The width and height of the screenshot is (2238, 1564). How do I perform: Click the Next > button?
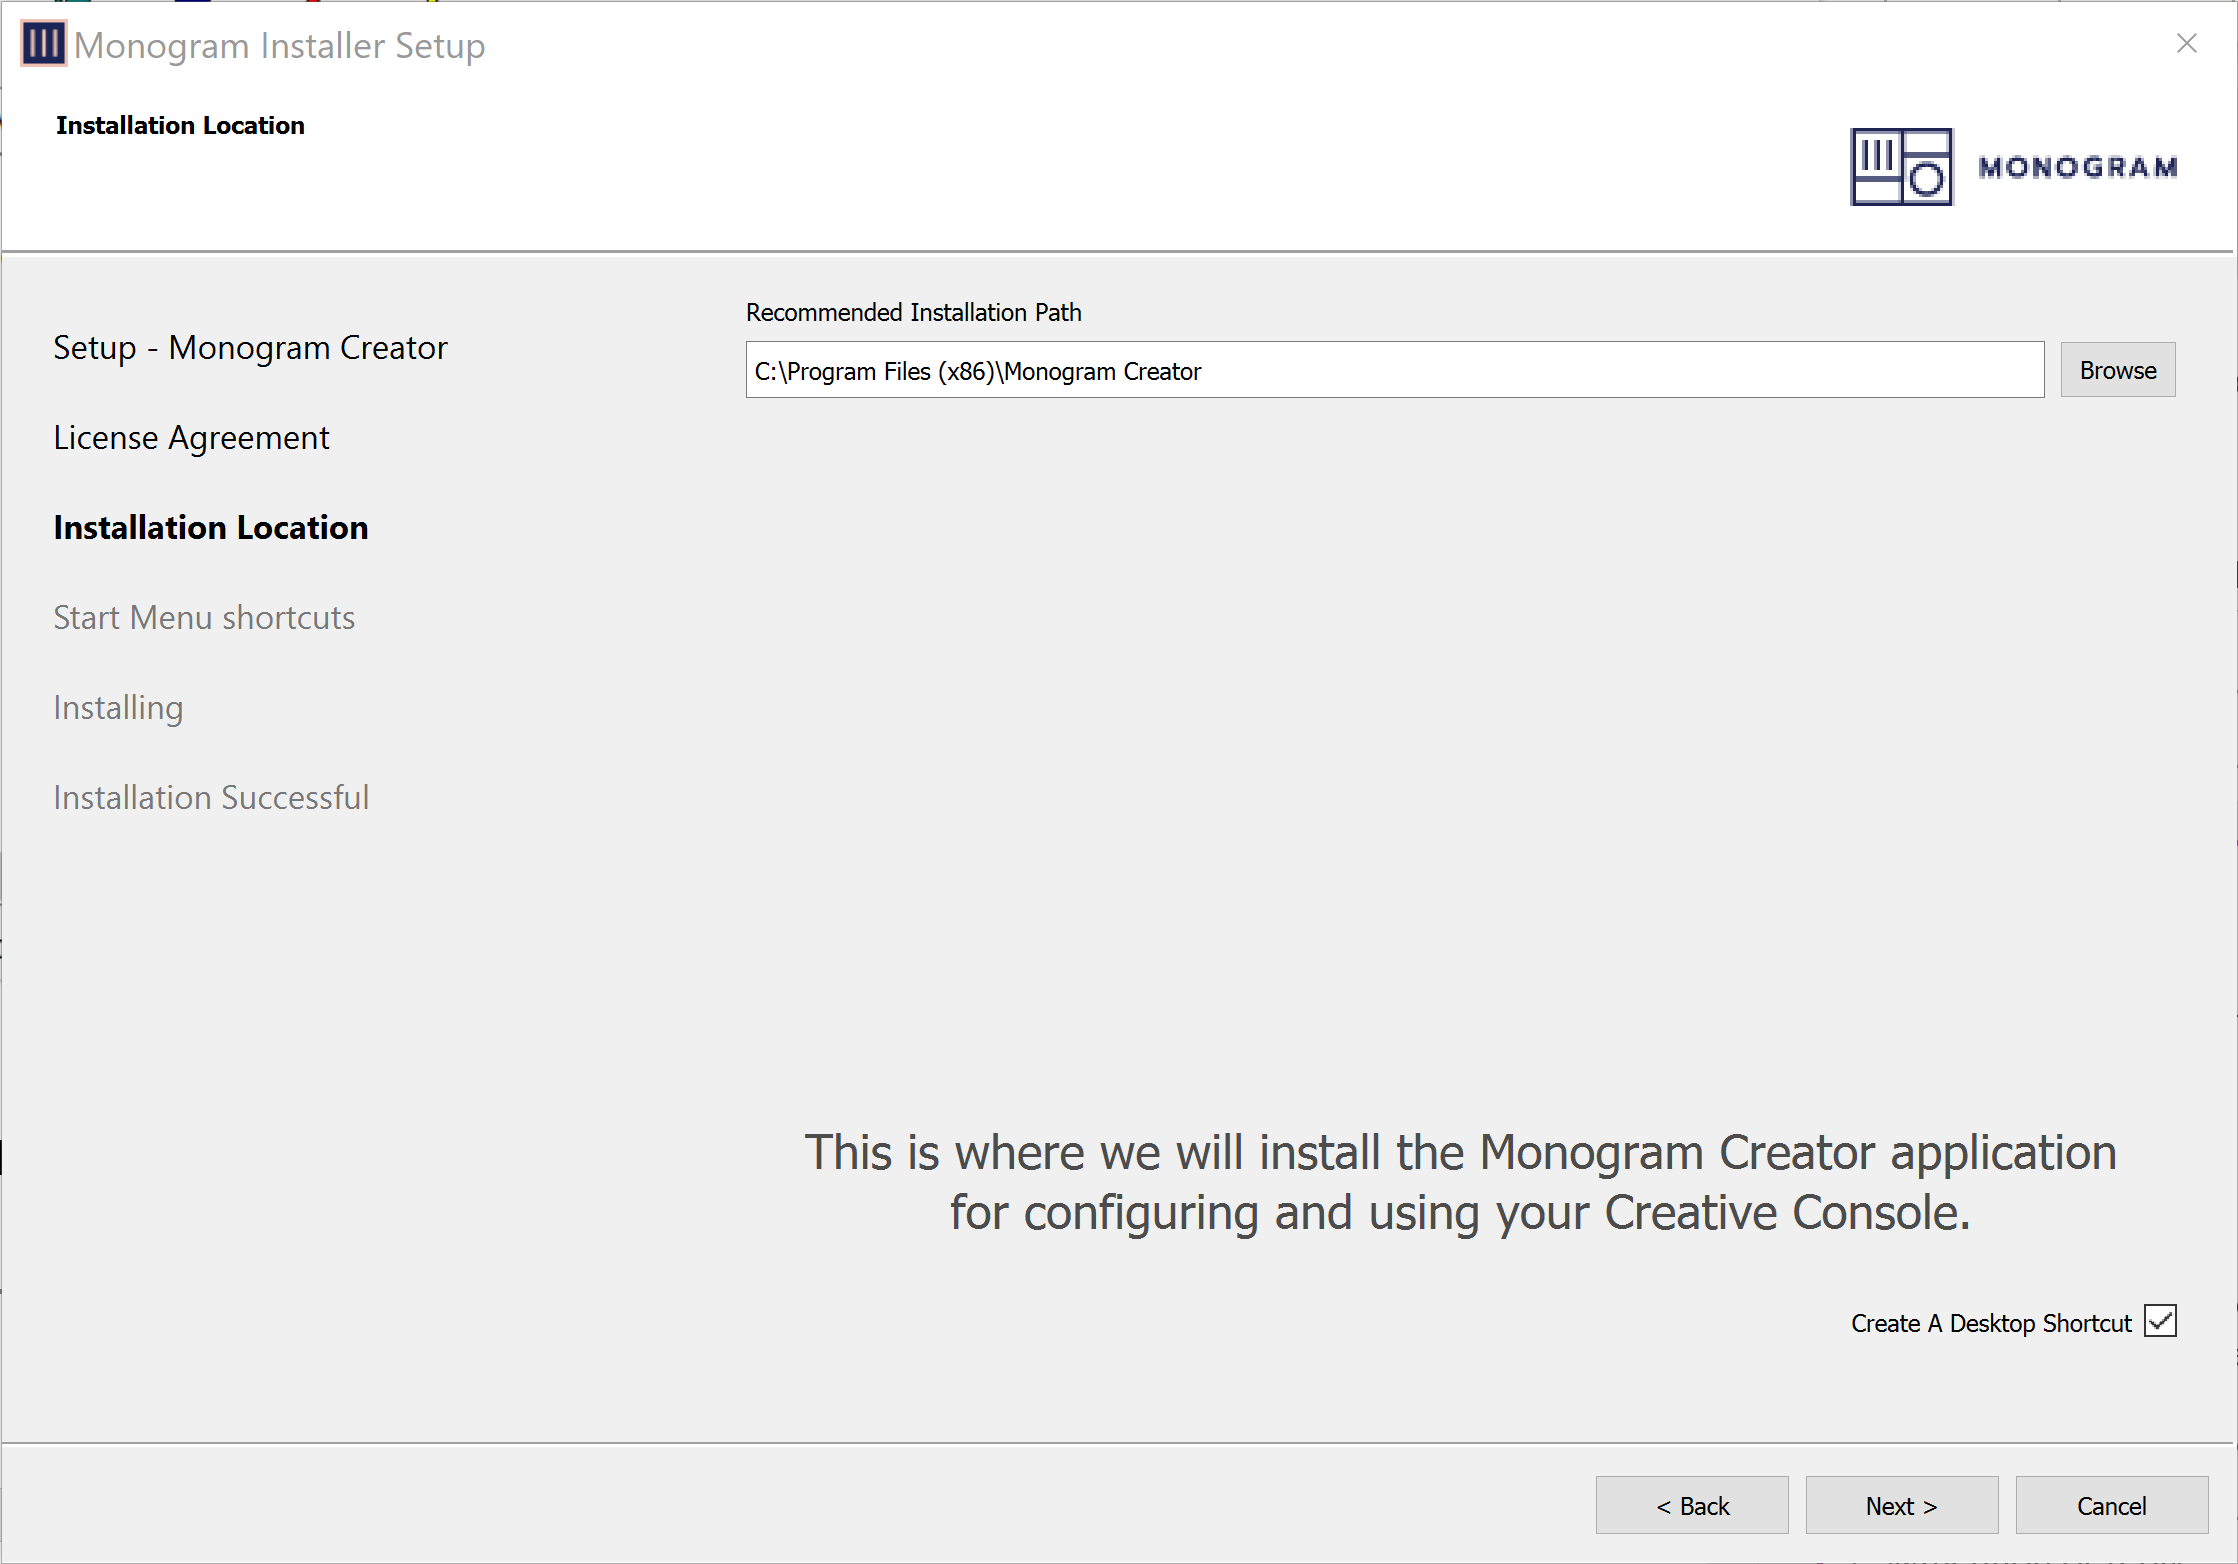1901,1505
